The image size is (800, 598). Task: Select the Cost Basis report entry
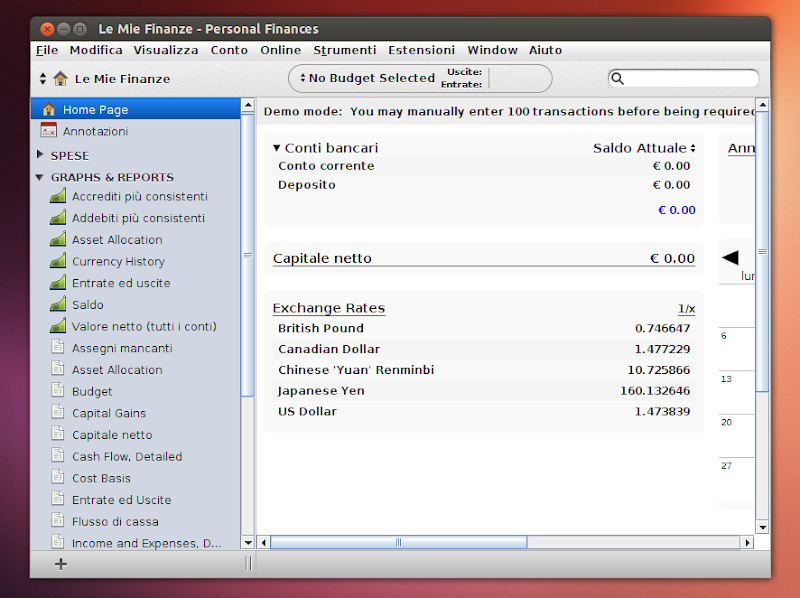click(x=101, y=478)
